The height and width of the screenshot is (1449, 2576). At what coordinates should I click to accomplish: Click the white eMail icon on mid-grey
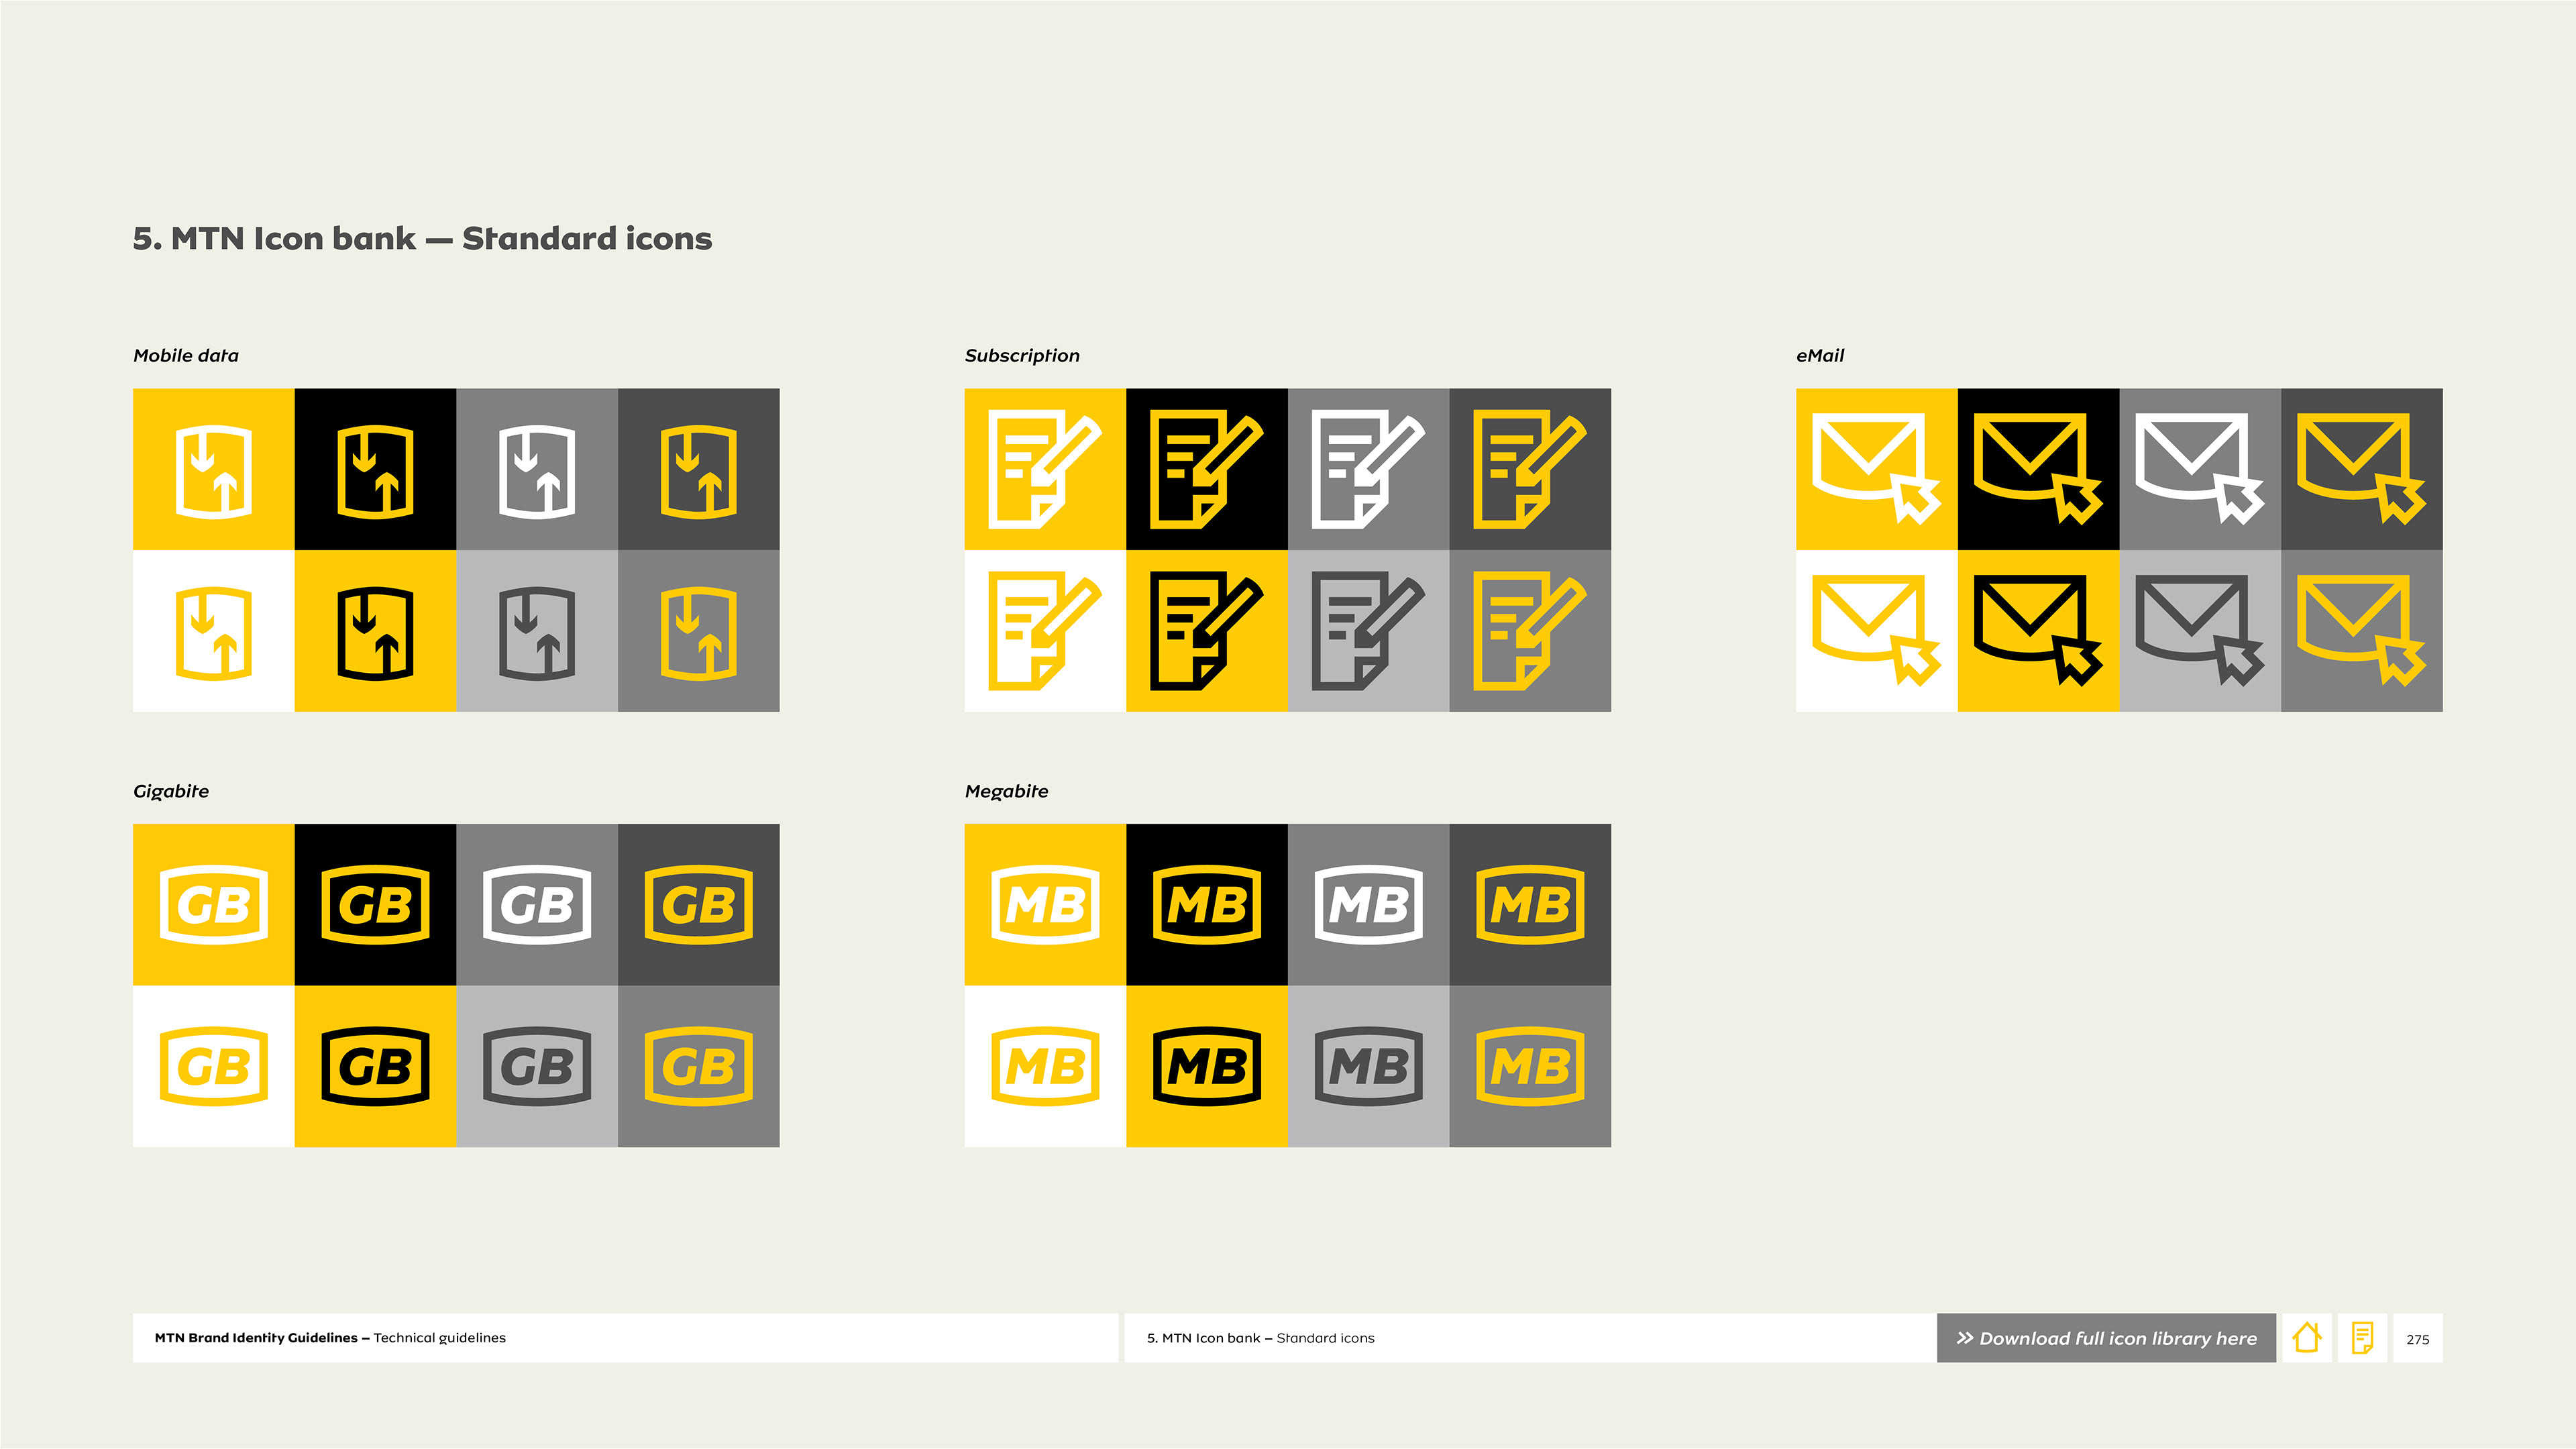2200,469
